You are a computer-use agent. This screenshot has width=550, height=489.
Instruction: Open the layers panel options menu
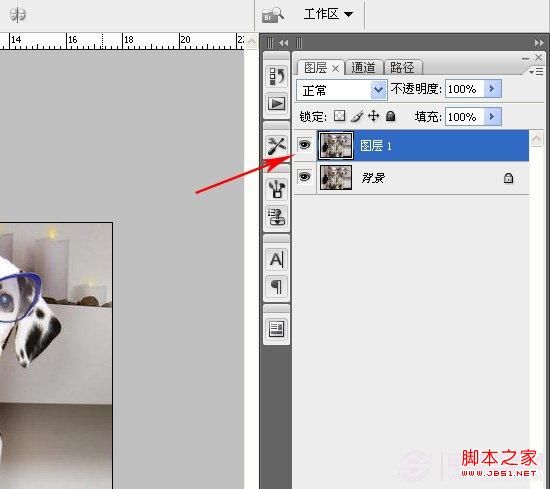(x=536, y=72)
